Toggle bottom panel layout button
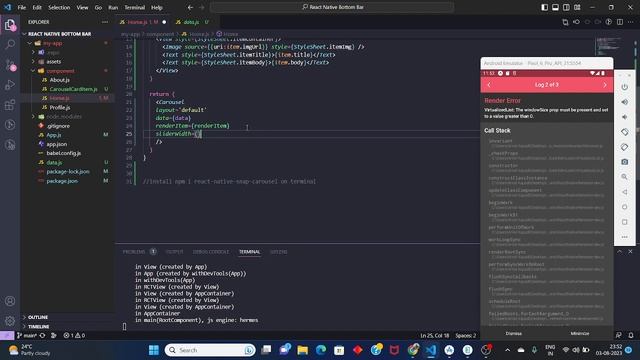Viewport: 640px width, 360px height. (556, 7)
